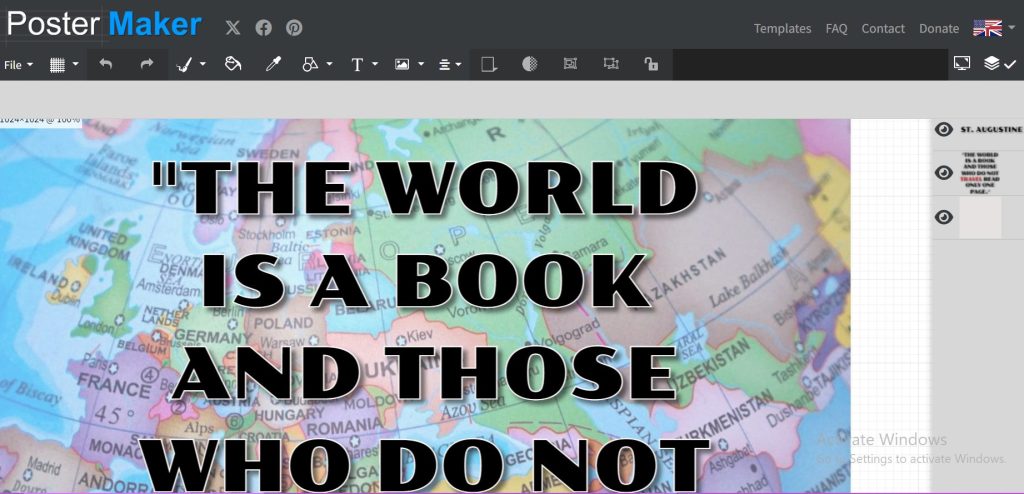
Task: Click the half-tone opacity circle icon
Action: 530,63
